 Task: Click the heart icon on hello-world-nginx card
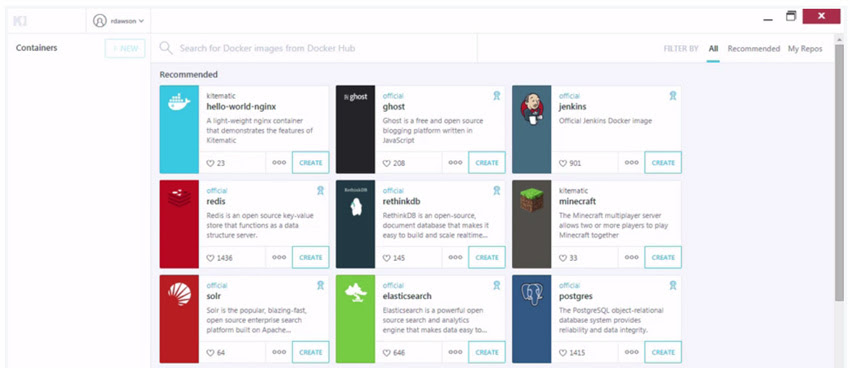[x=210, y=163]
